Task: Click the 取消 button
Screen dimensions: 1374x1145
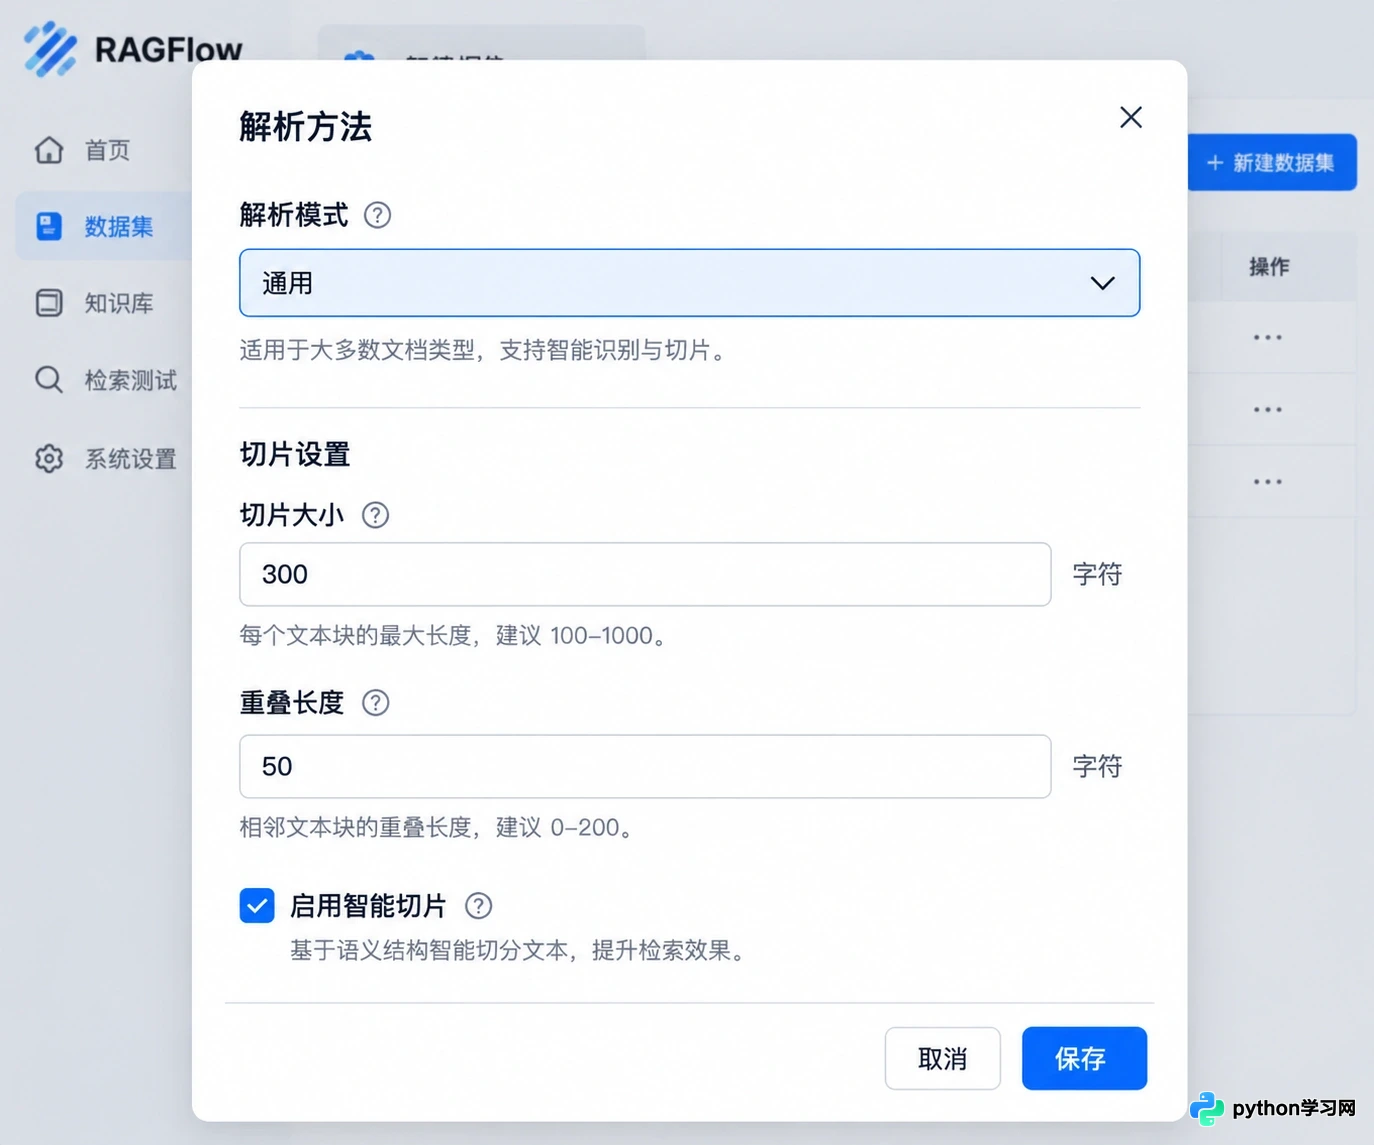Action: (942, 1058)
